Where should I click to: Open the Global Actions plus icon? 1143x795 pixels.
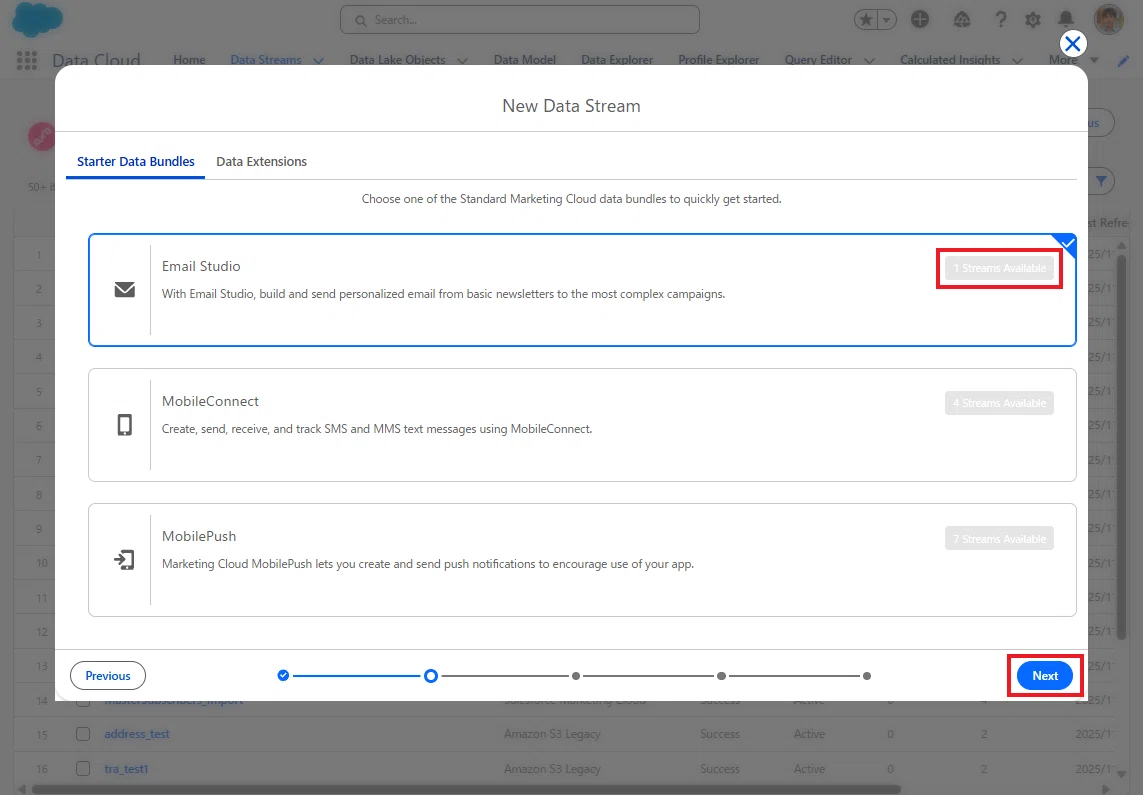[920, 20]
